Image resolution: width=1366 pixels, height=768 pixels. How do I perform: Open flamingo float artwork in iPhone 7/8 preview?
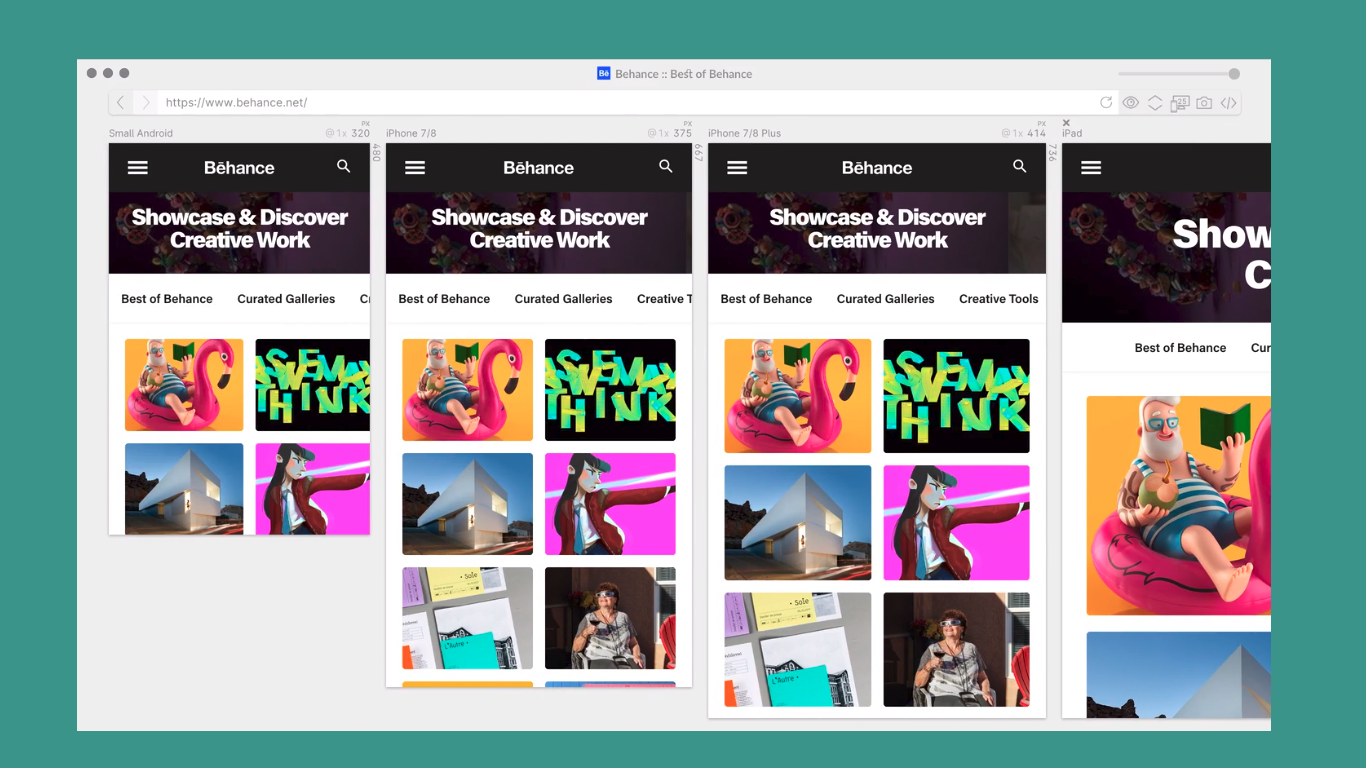coord(468,390)
